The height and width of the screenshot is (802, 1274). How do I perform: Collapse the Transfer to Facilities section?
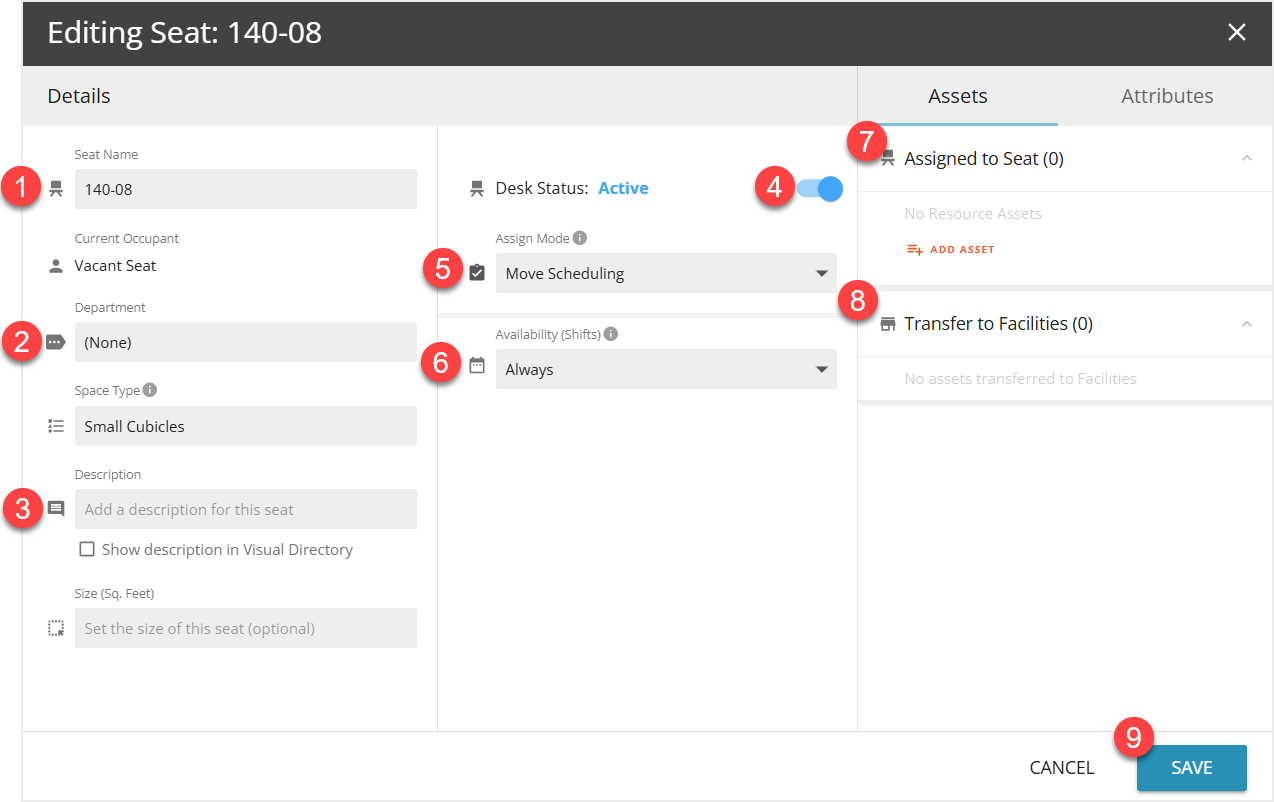click(x=1246, y=324)
